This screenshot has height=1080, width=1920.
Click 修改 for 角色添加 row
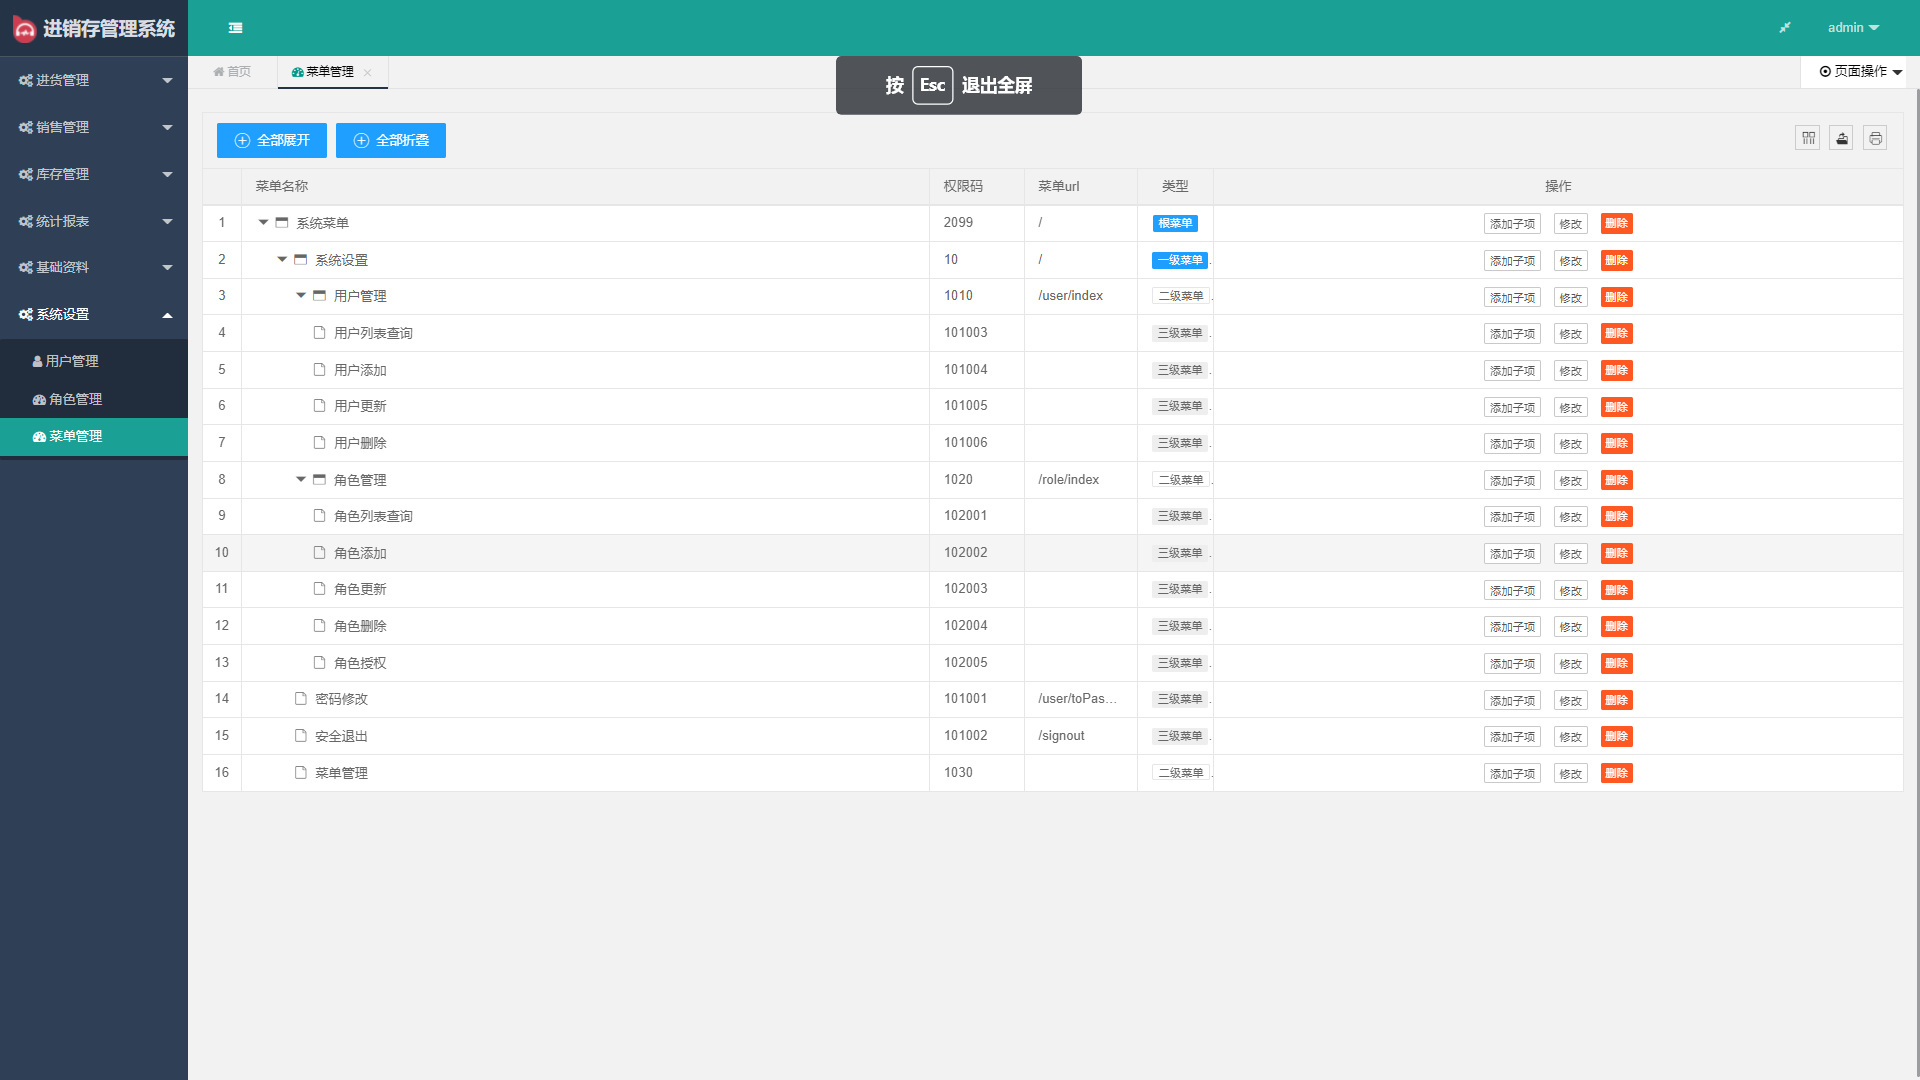[1571, 554]
